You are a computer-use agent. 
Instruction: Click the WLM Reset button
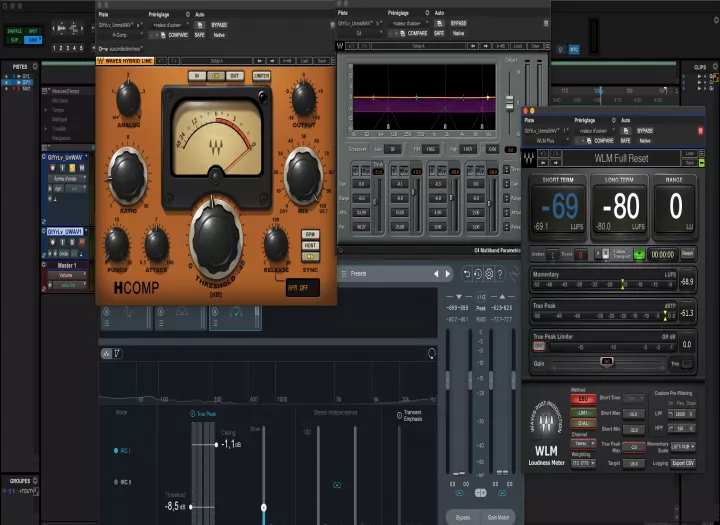tap(687, 254)
